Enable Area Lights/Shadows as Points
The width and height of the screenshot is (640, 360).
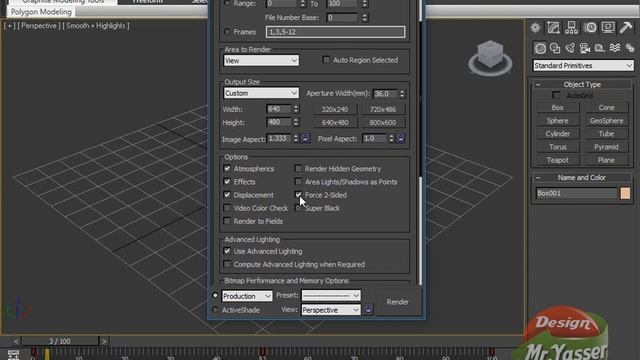(x=298, y=182)
